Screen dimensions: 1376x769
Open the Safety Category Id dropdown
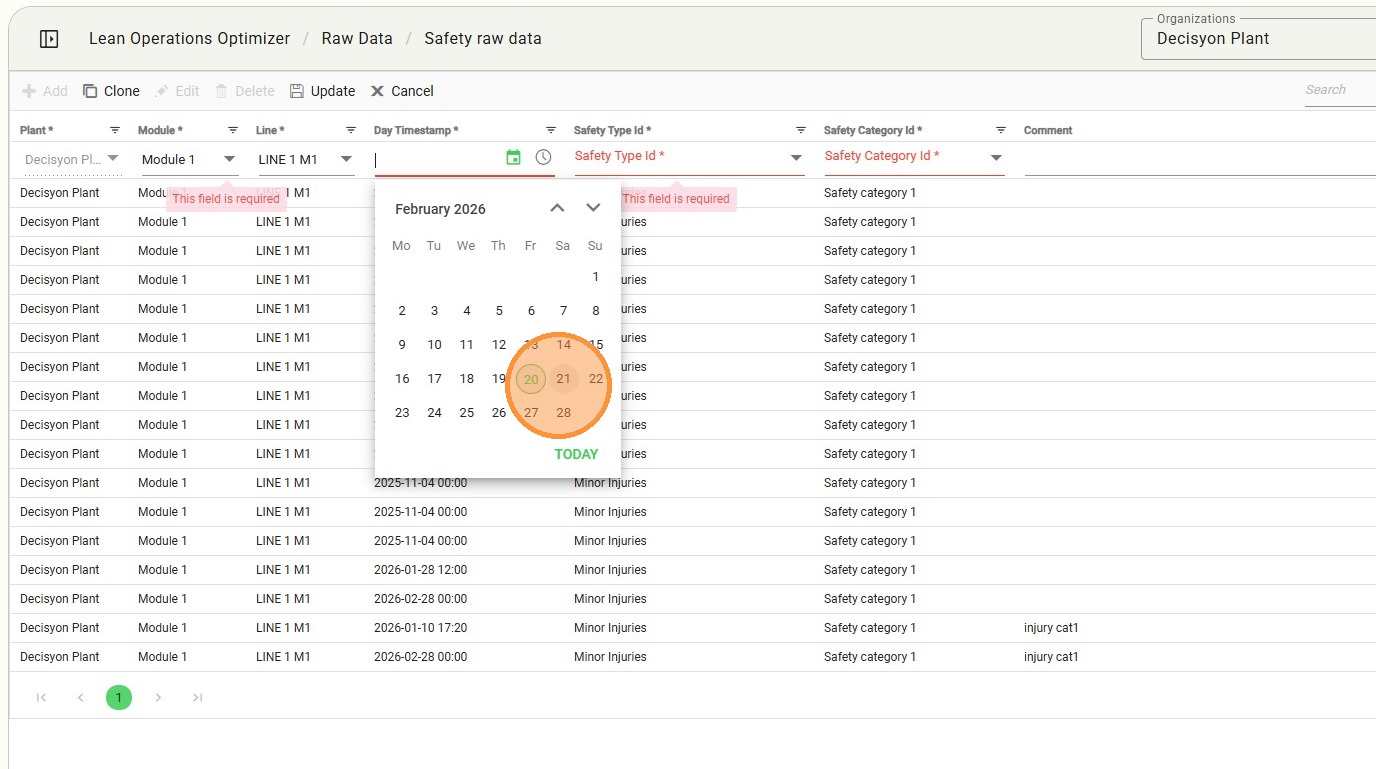point(996,158)
